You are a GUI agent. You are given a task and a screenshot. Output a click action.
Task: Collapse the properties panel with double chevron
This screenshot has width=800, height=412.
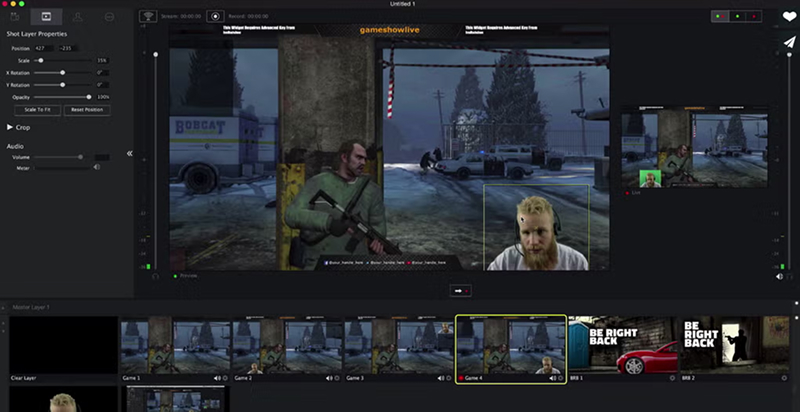(x=130, y=153)
